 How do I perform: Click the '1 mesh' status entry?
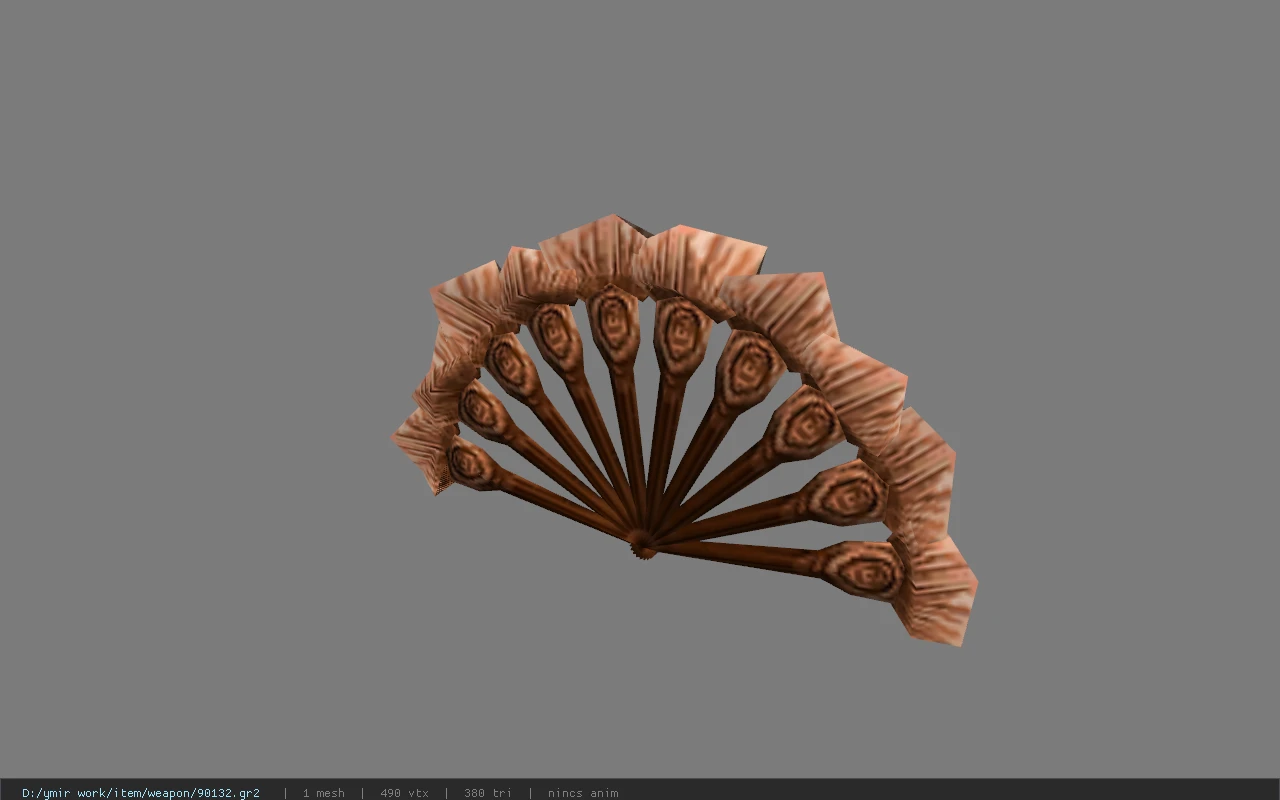323,793
